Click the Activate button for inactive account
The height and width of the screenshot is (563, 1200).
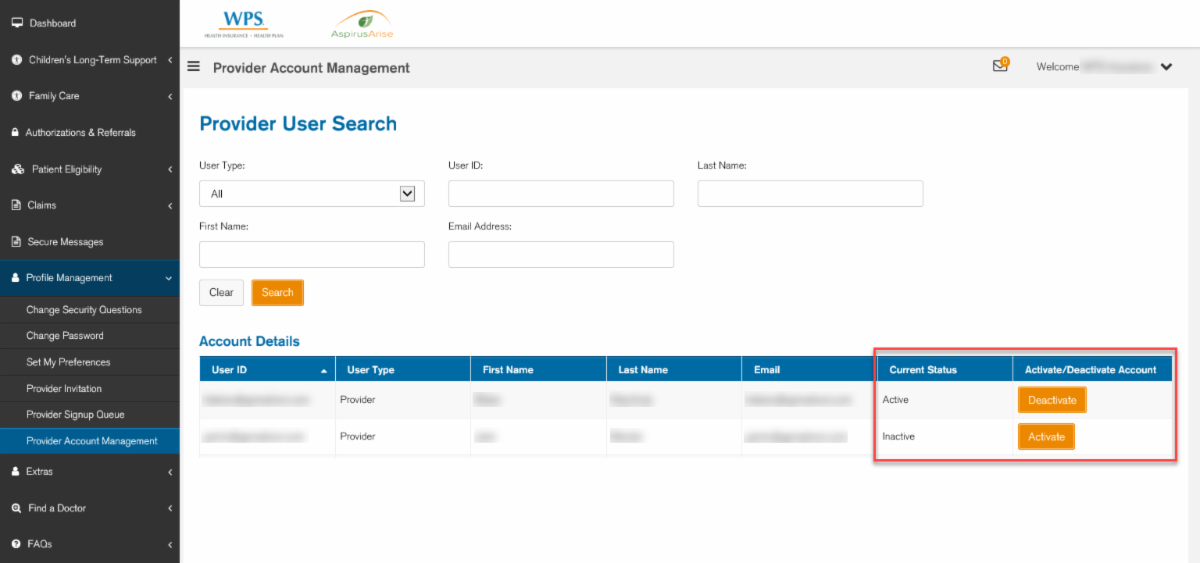[x=1046, y=437]
